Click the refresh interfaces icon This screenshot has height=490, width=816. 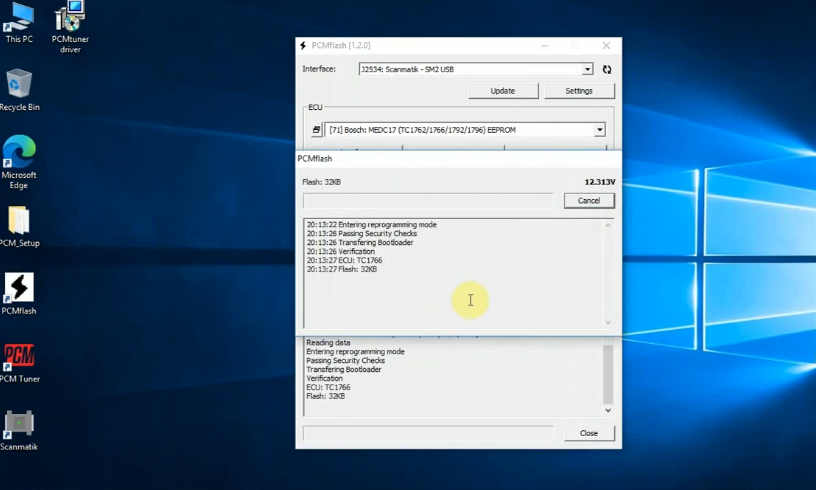click(607, 69)
